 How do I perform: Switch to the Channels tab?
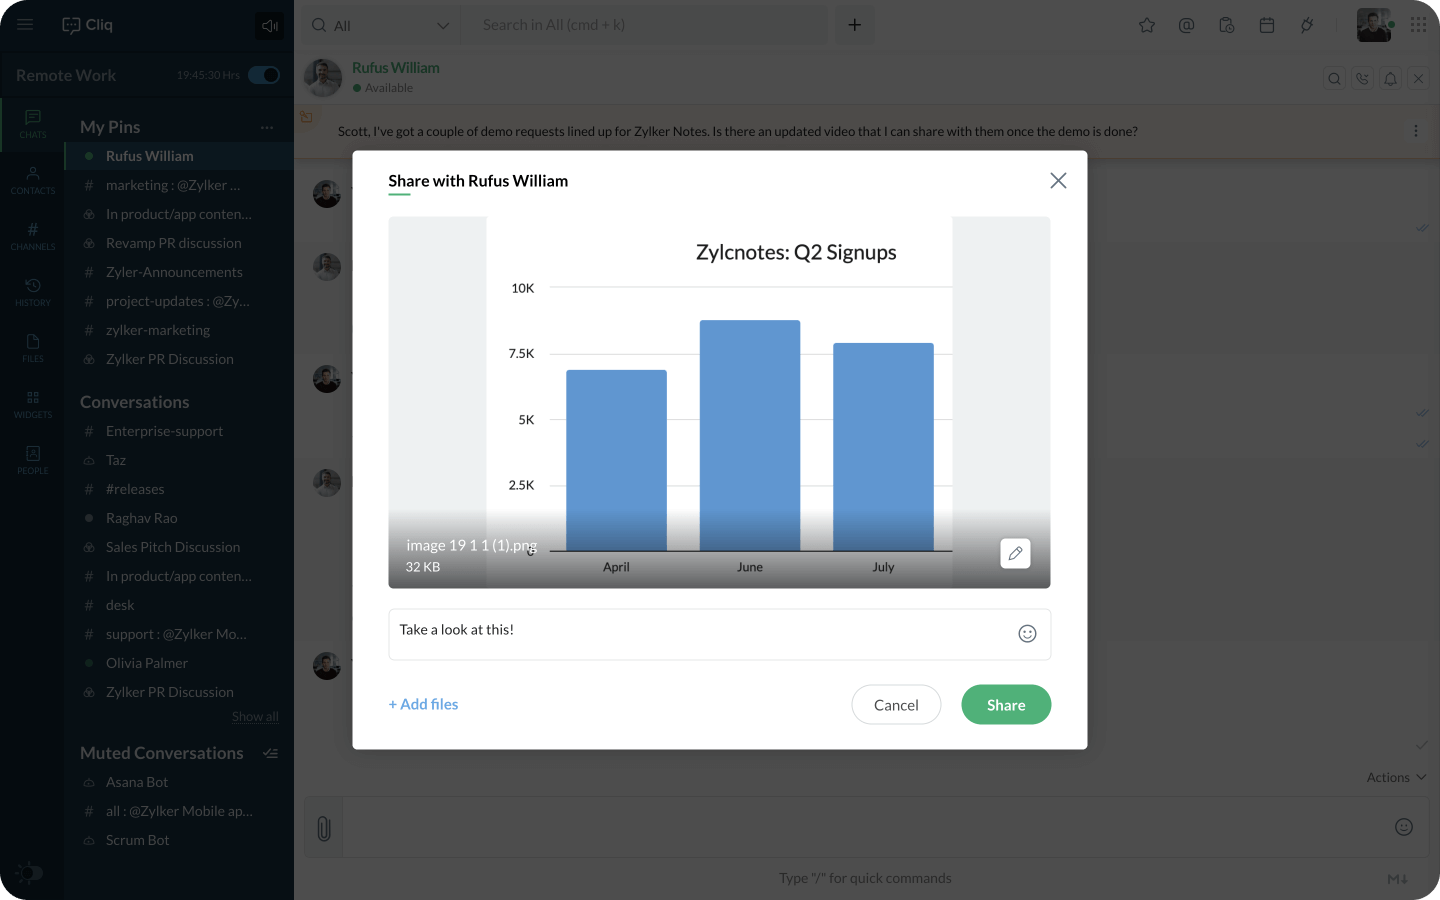(x=33, y=237)
